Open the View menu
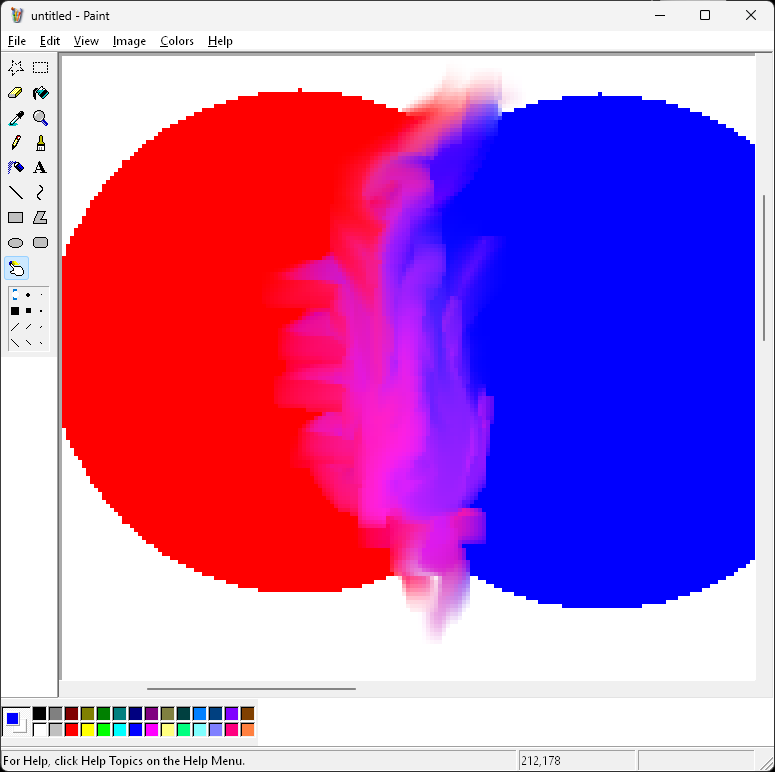775x772 pixels. tap(86, 41)
